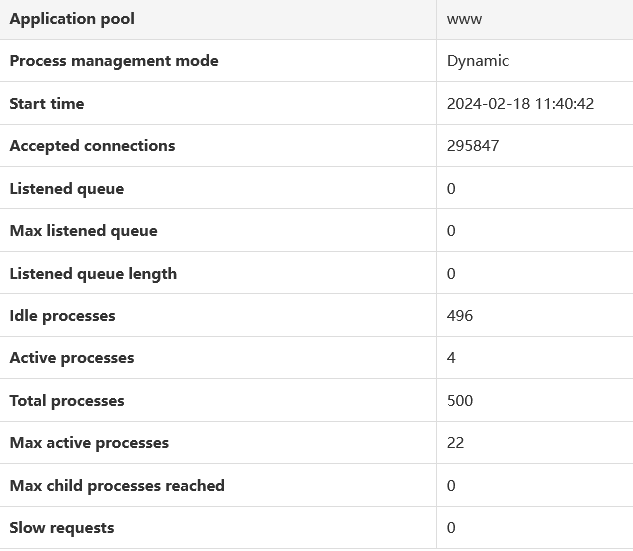Select the 295847 connections value
Viewport: 633px width, 551px height.
(473, 146)
